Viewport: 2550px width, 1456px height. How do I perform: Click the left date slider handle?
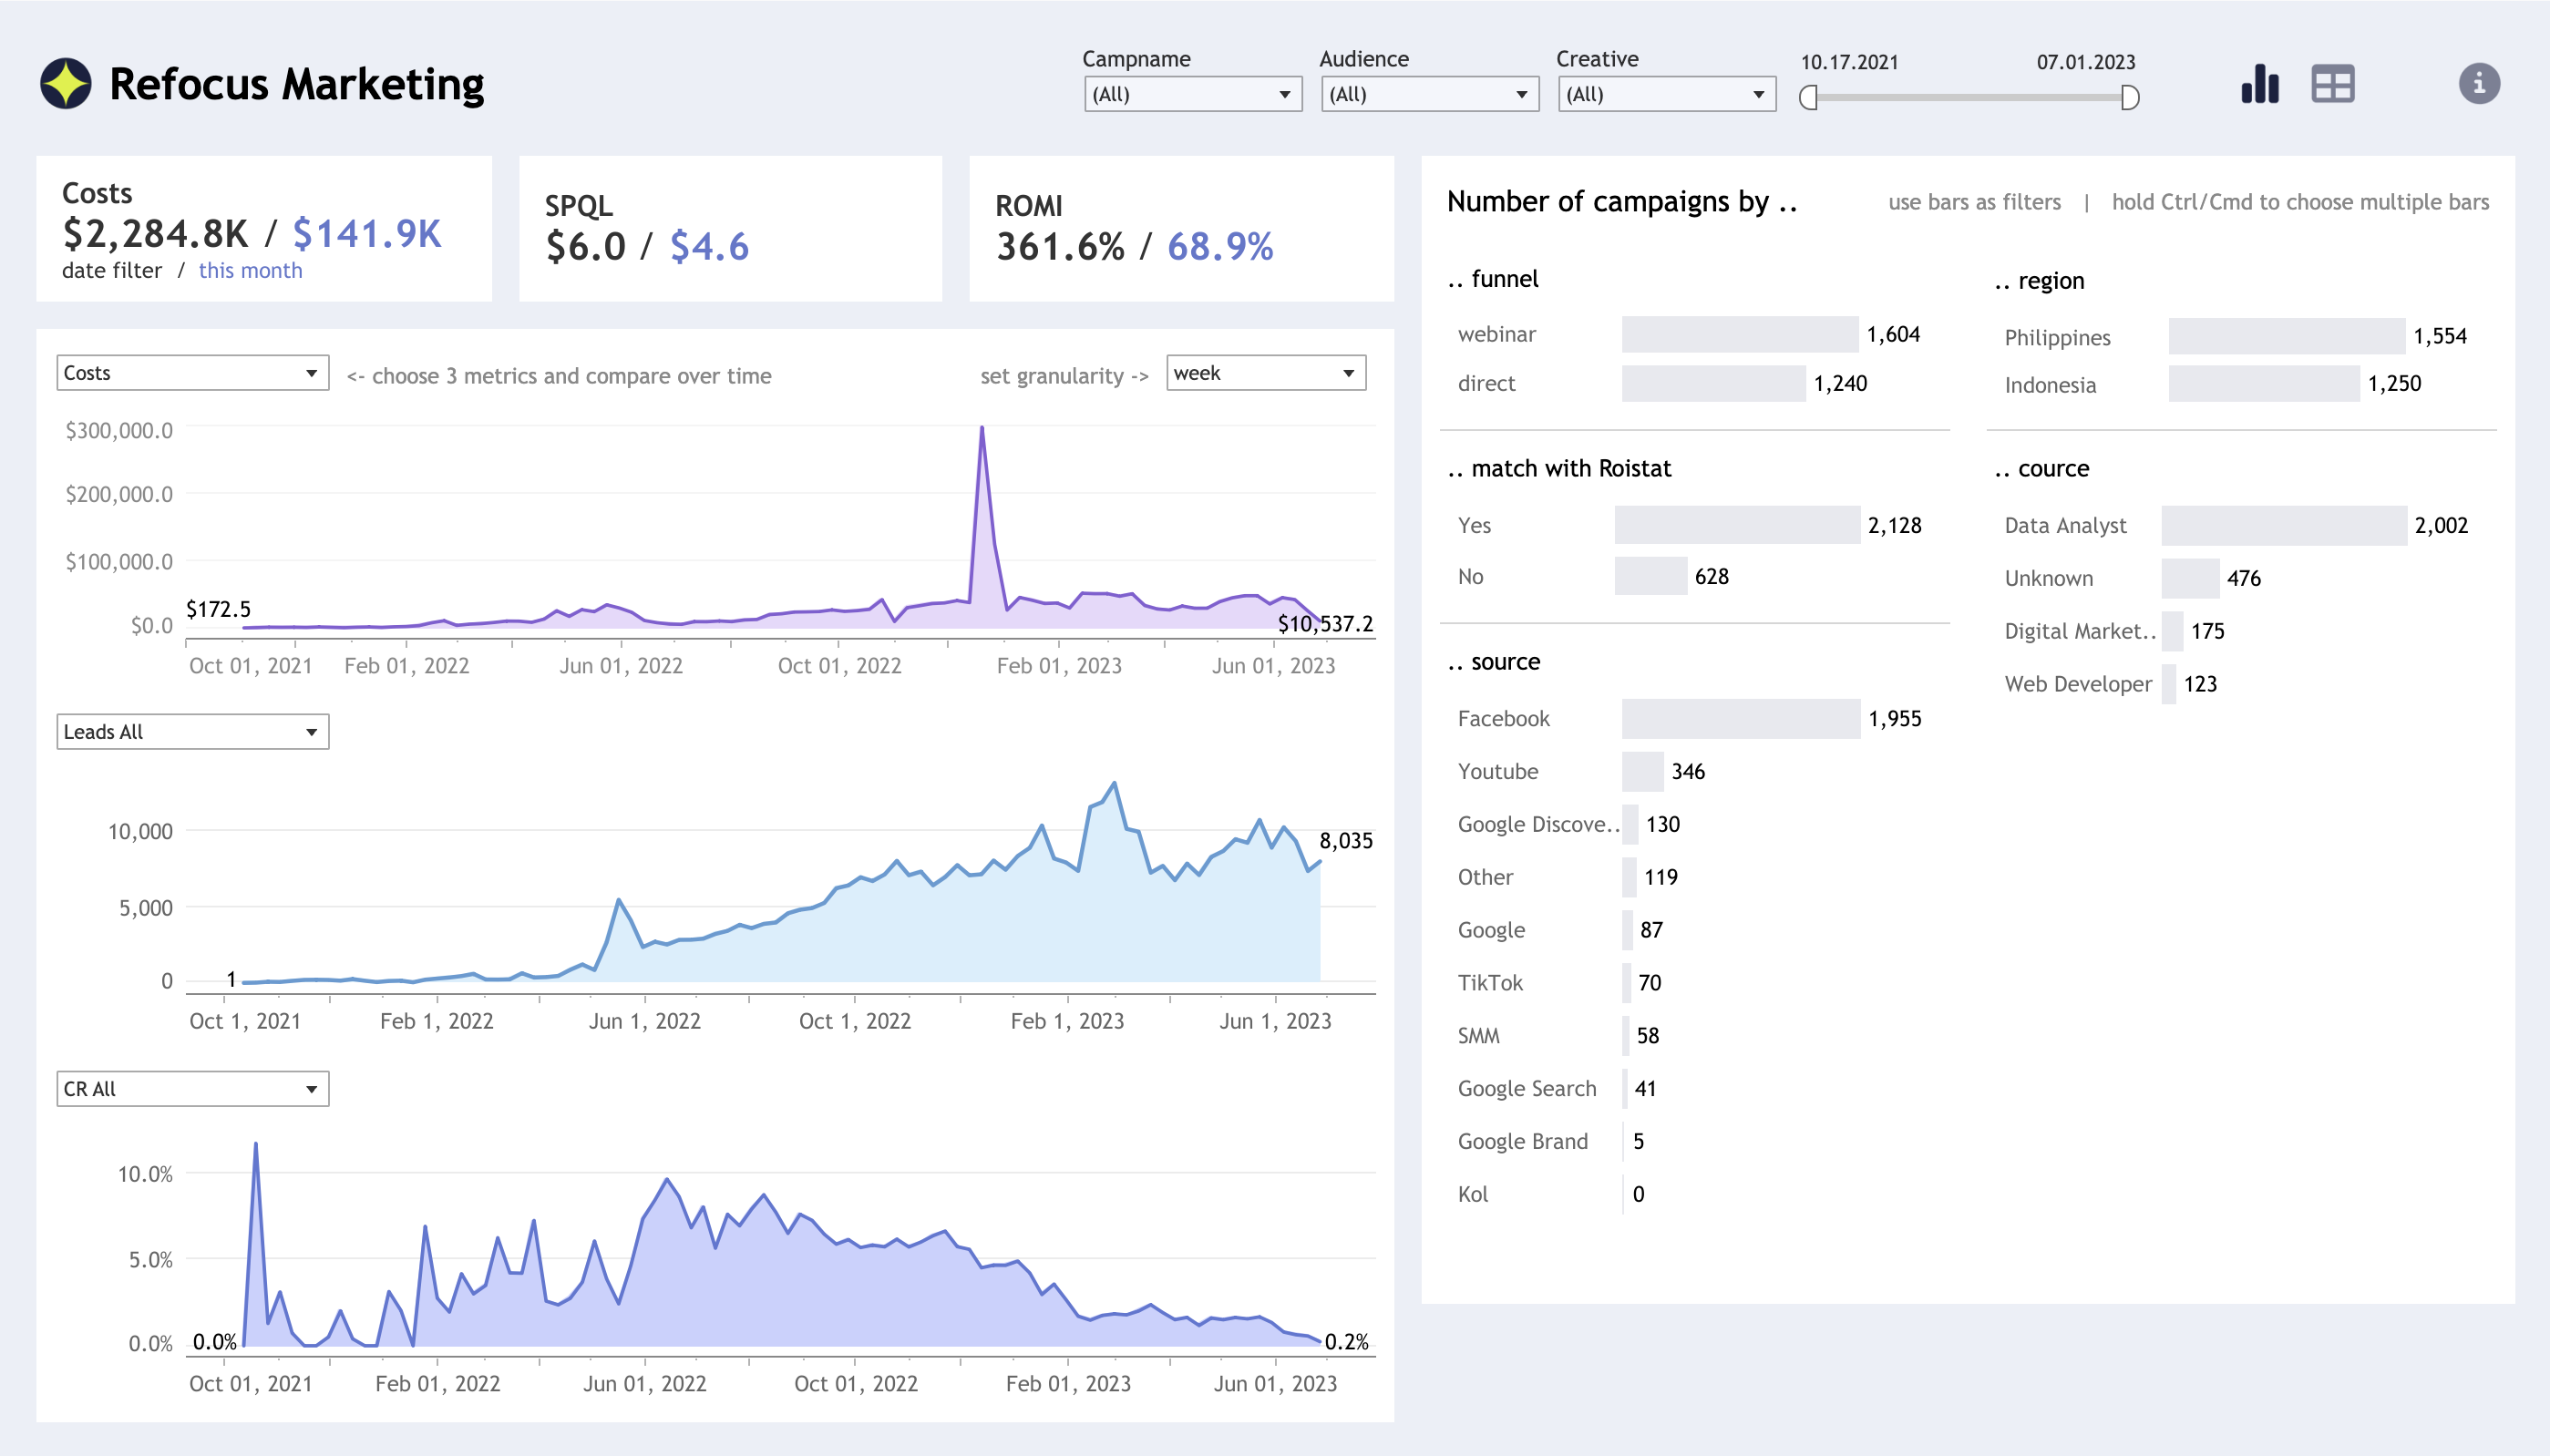click(1808, 98)
